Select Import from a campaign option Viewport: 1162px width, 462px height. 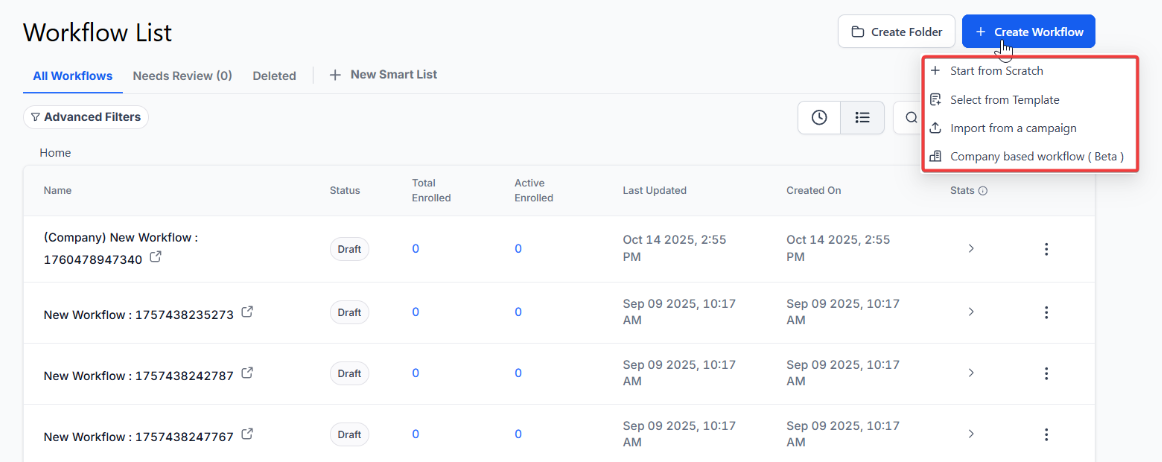(1012, 128)
